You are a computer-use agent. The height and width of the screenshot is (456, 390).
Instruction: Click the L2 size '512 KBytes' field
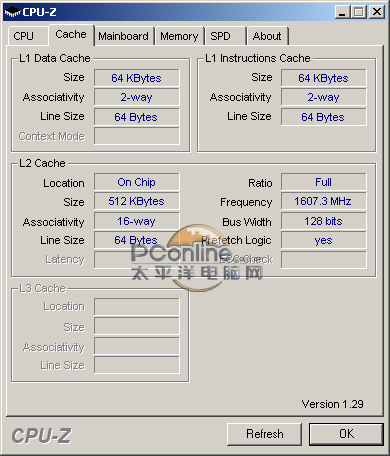point(137,201)
